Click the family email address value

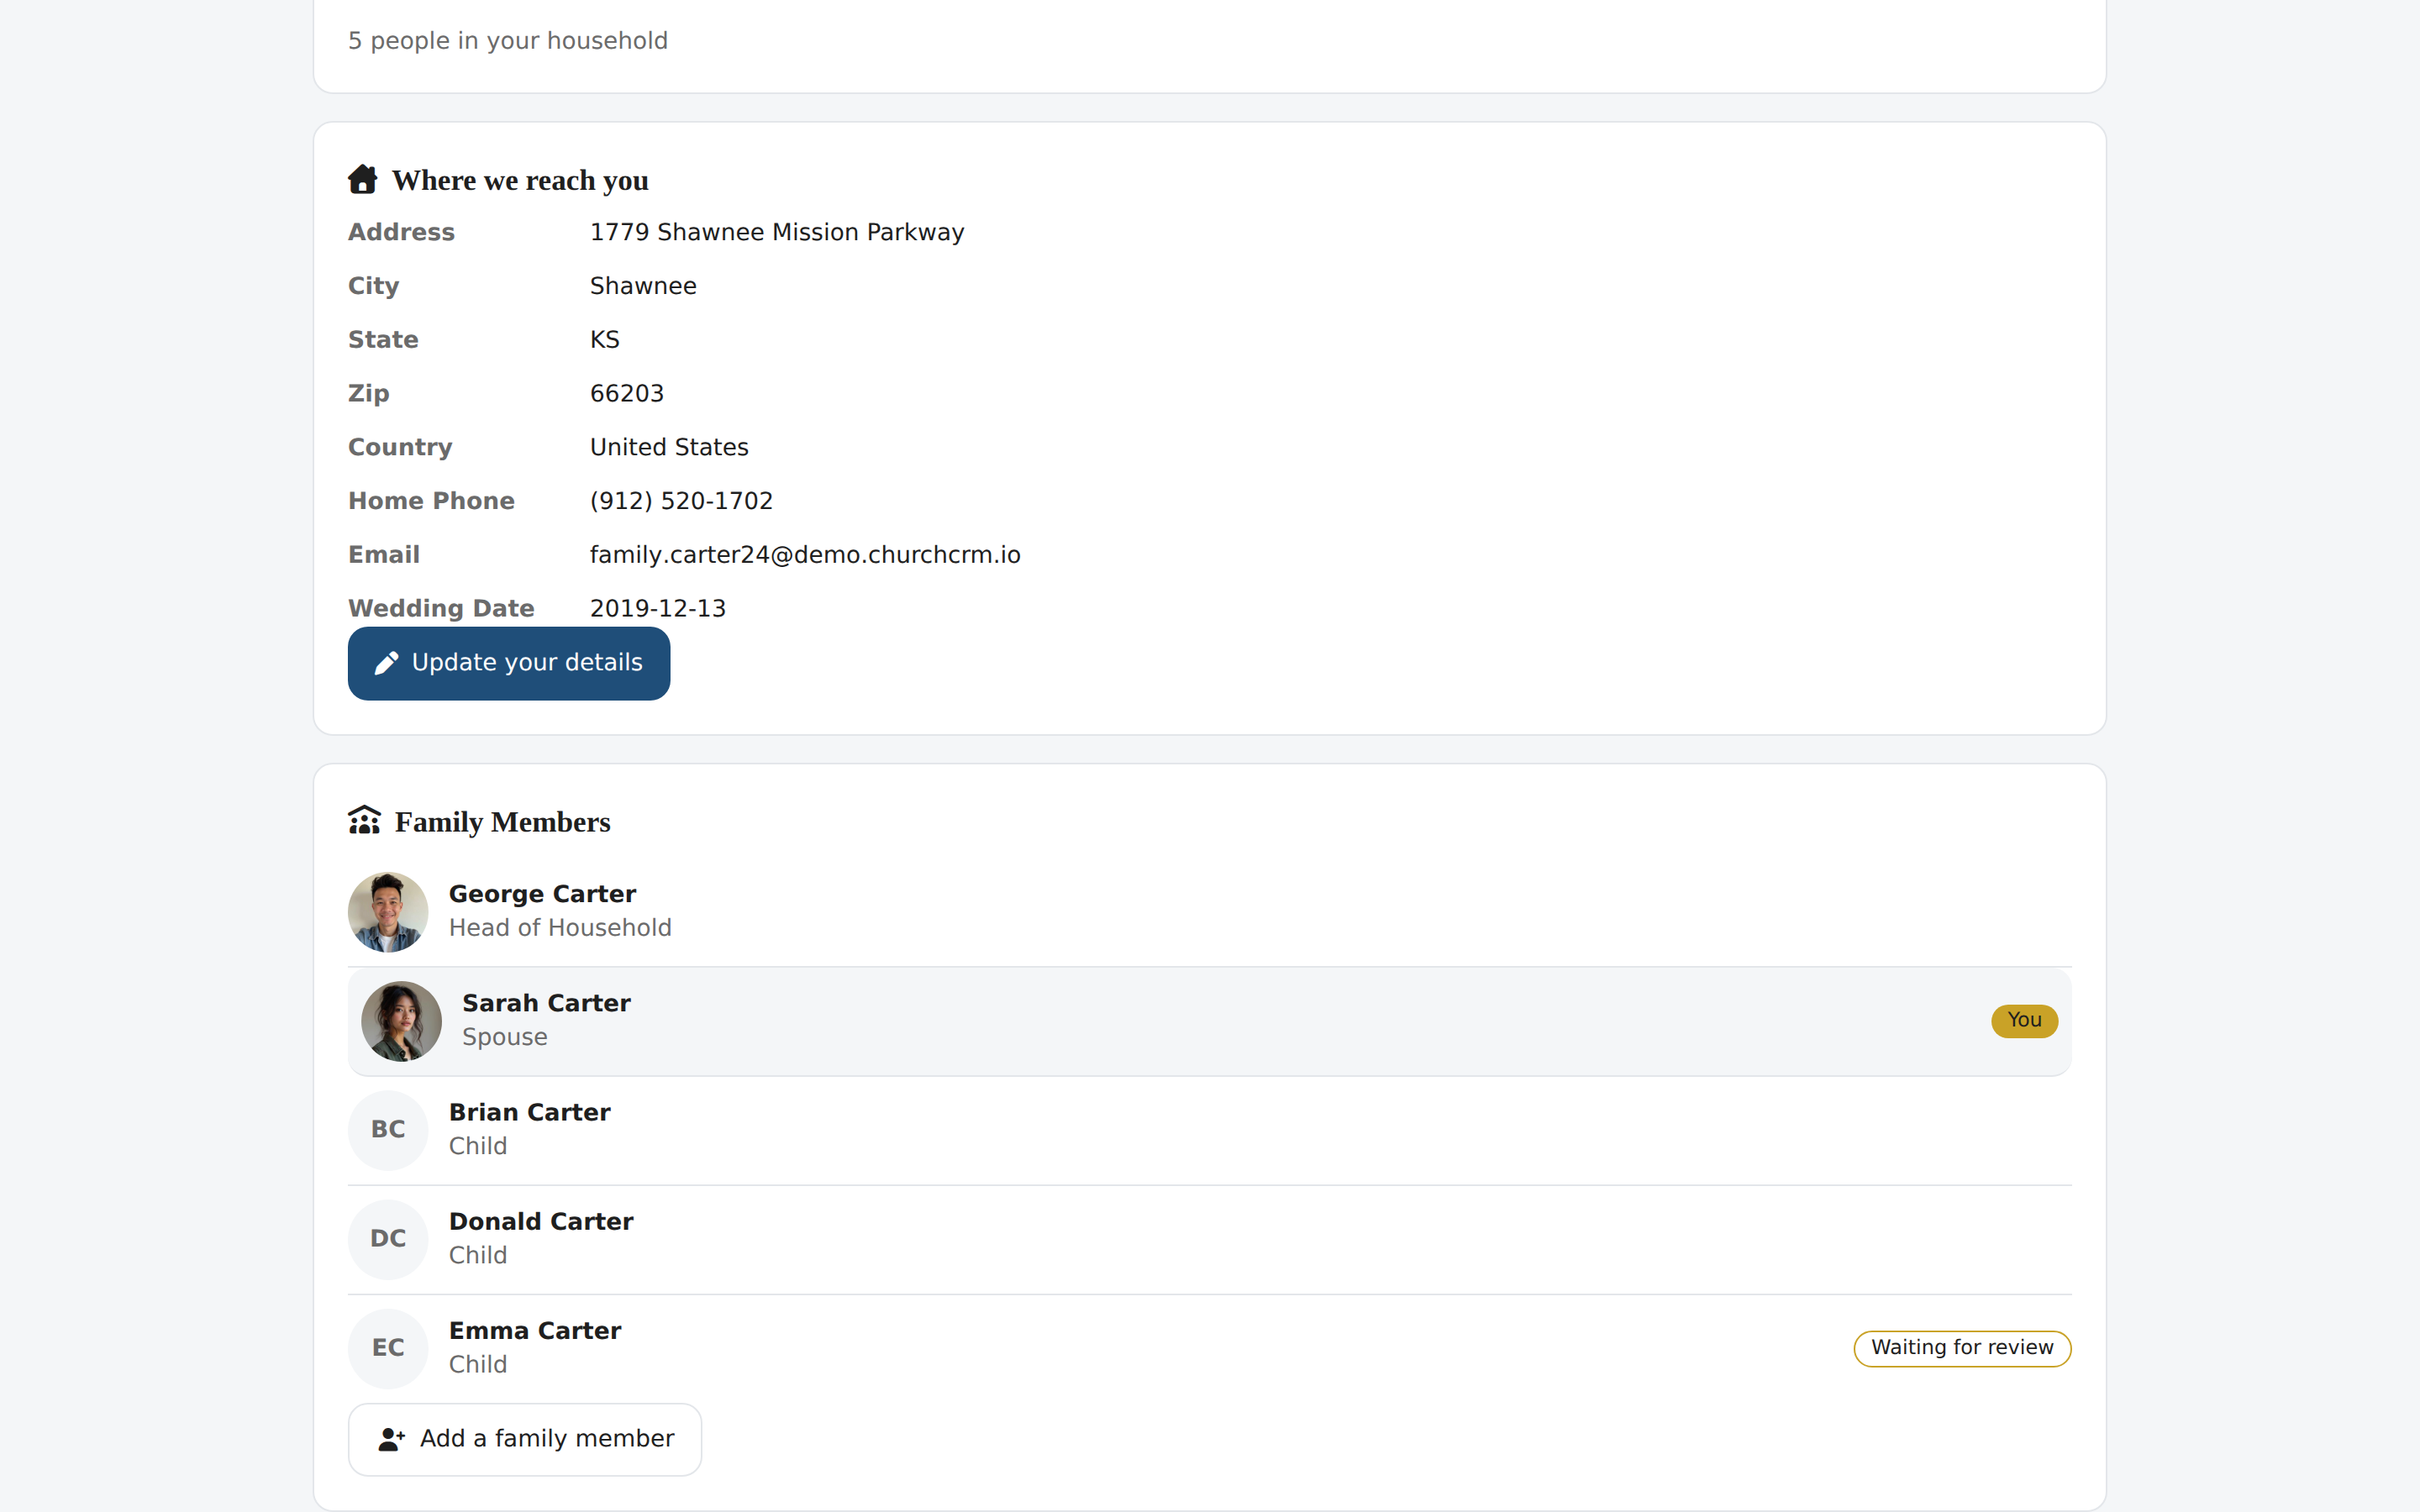pyautogui.click(x=805, y=555)
